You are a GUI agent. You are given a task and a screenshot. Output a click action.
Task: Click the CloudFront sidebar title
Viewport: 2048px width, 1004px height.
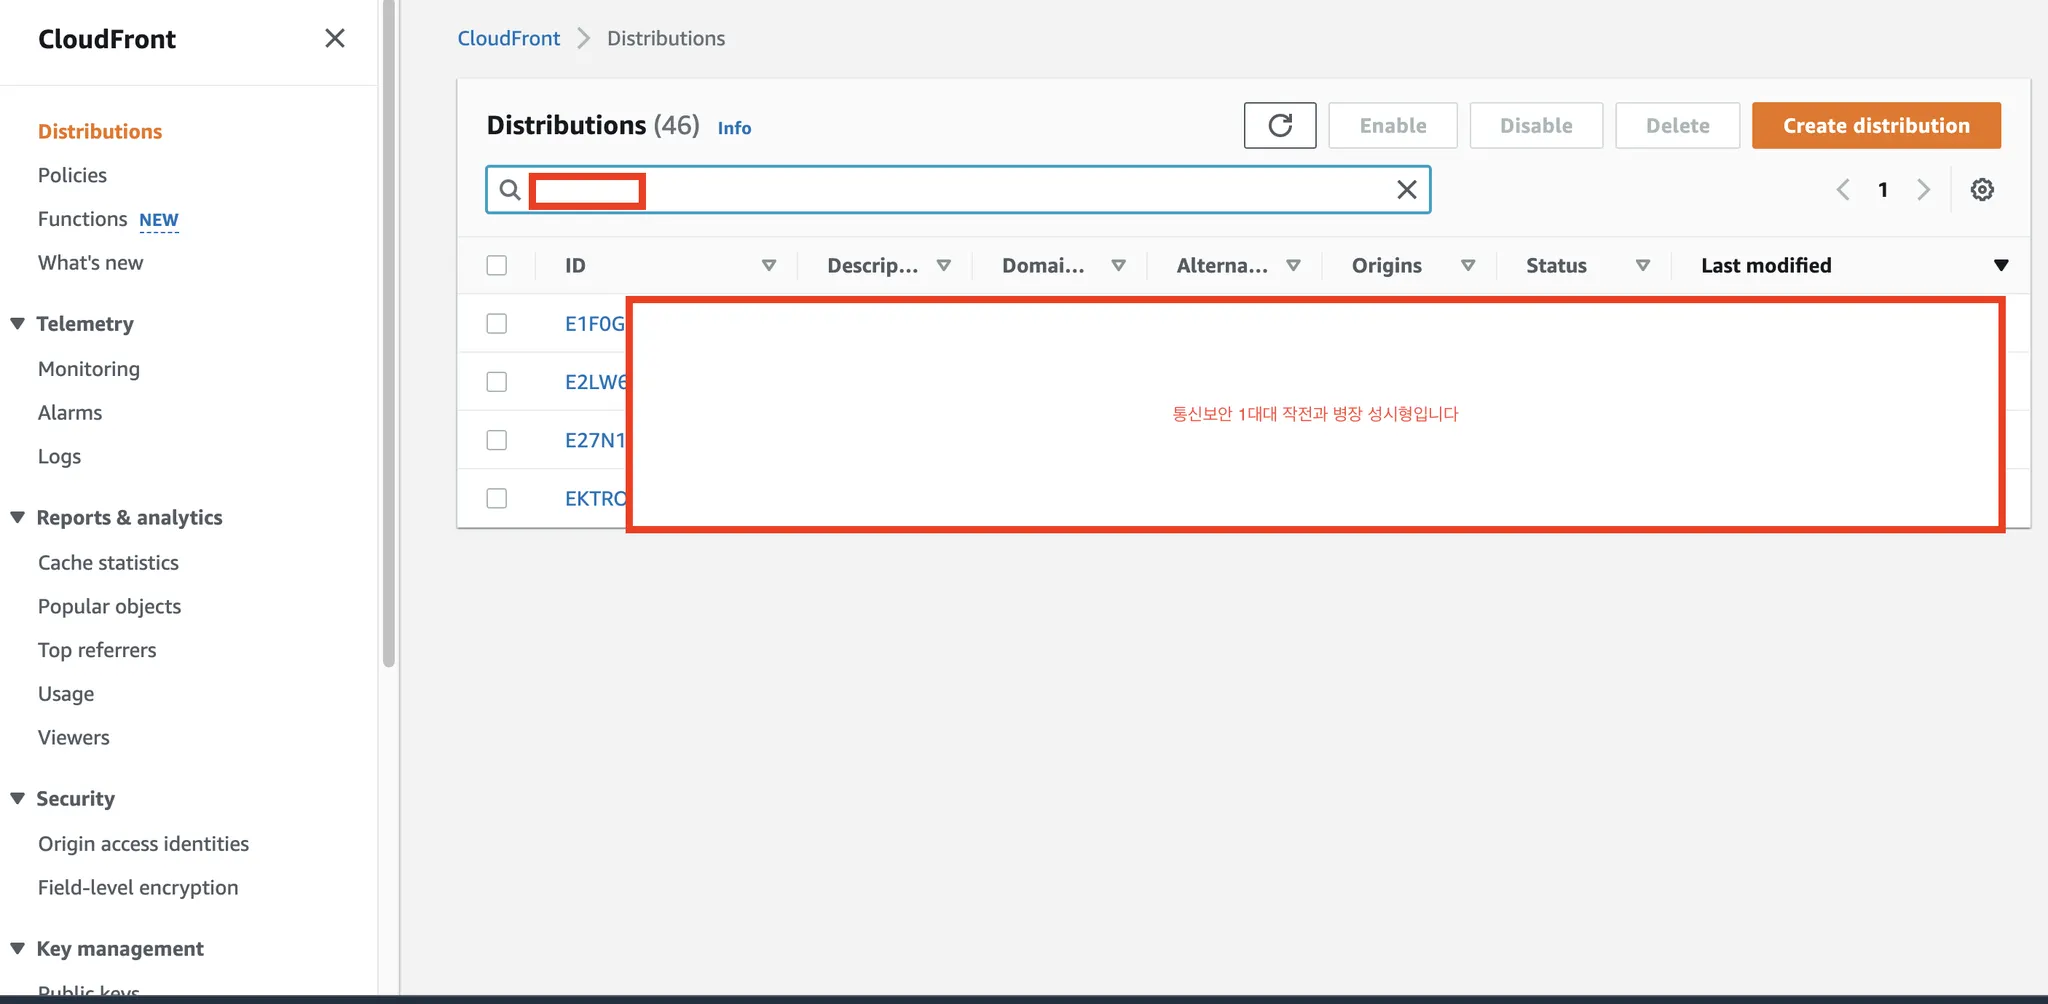[x=107, y=39]
